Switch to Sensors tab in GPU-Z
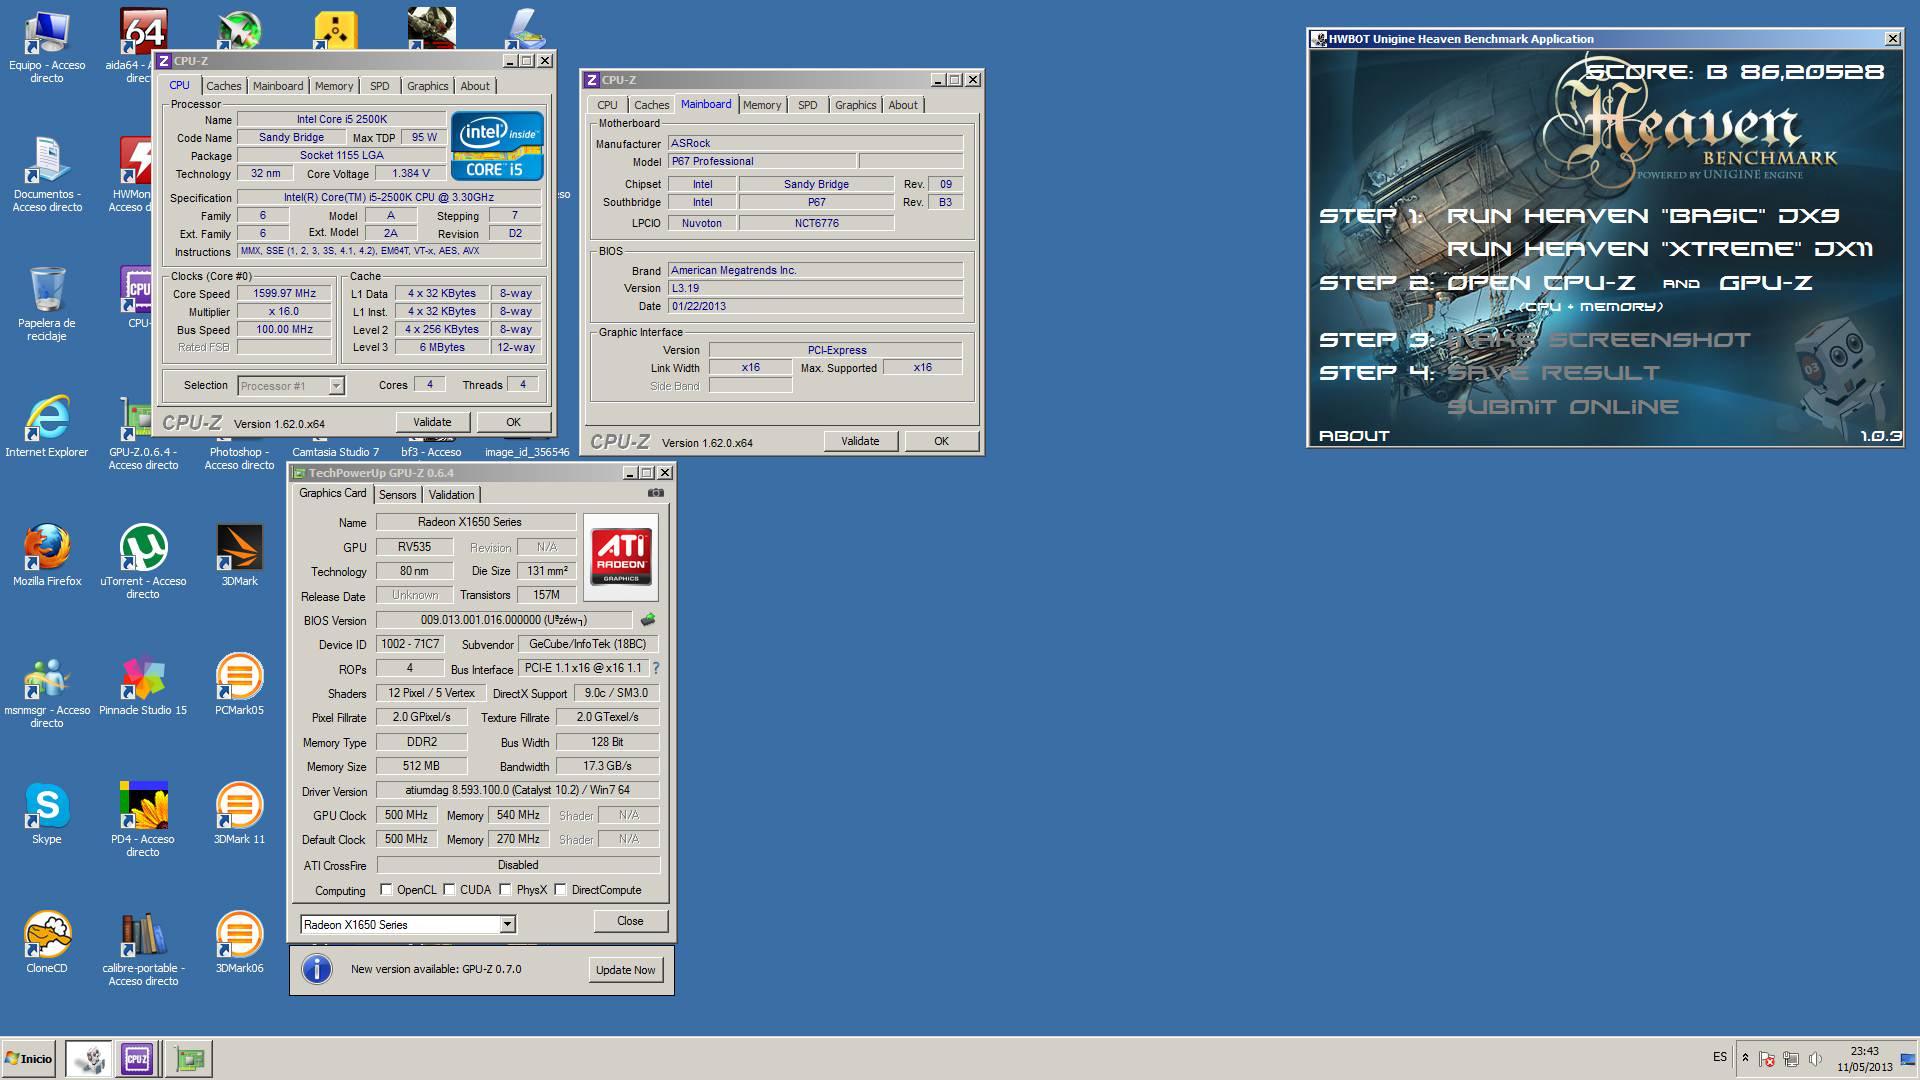 click(398, 495)
